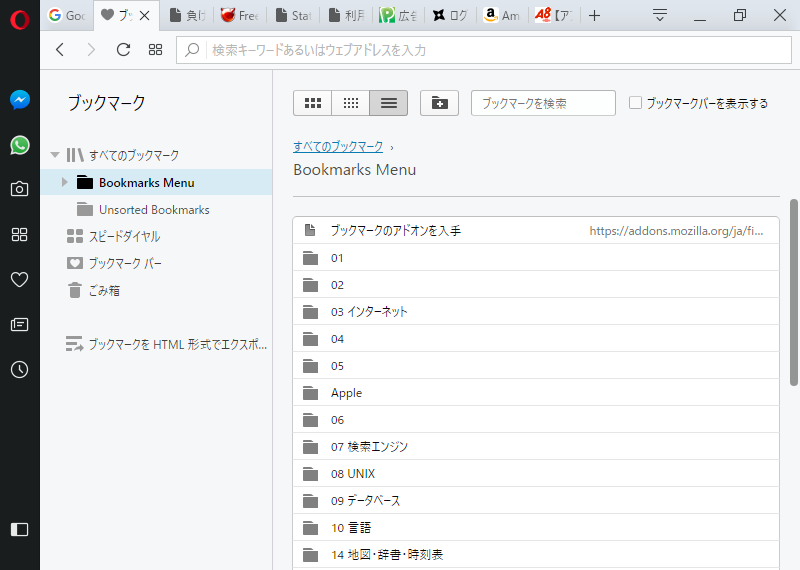Click the bookmarks list vertical scrollbar

[x=793, y=292]
